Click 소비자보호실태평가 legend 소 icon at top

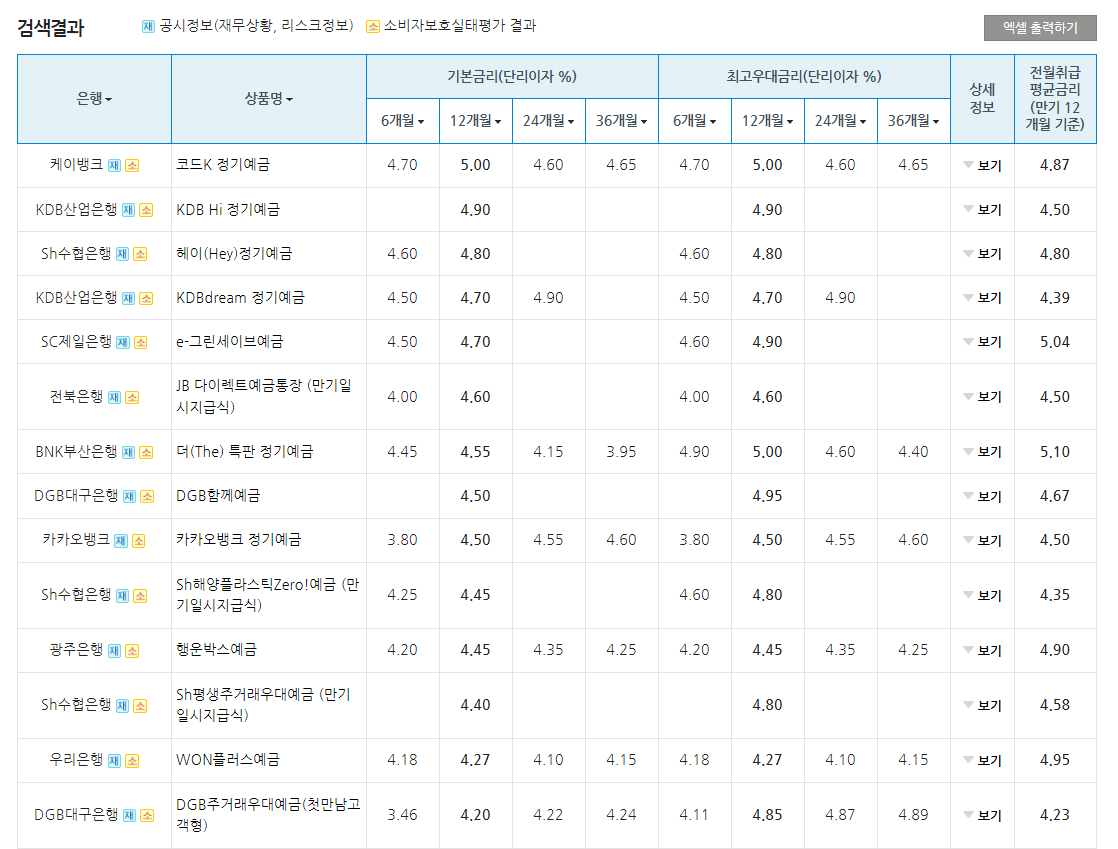click(373, 26)
